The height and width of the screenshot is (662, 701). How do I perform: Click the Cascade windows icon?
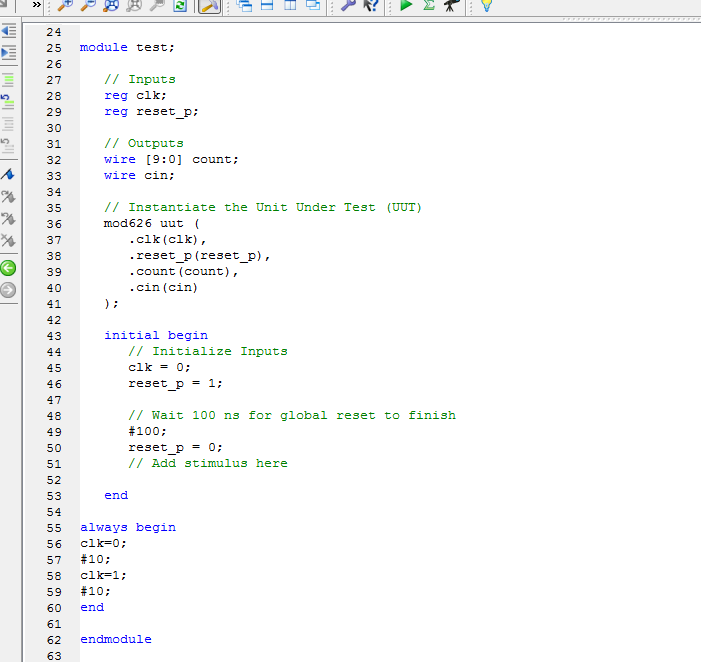[245, 5]
